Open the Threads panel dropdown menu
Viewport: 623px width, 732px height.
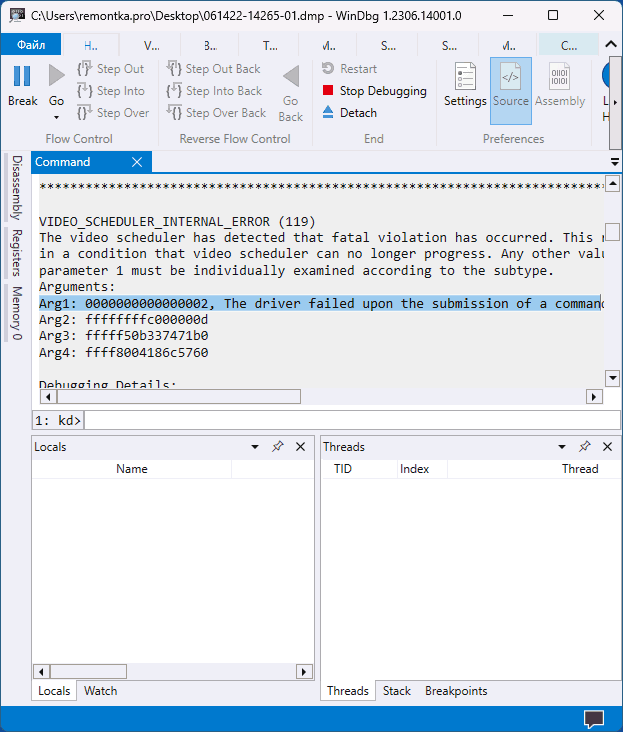[562, 447]
